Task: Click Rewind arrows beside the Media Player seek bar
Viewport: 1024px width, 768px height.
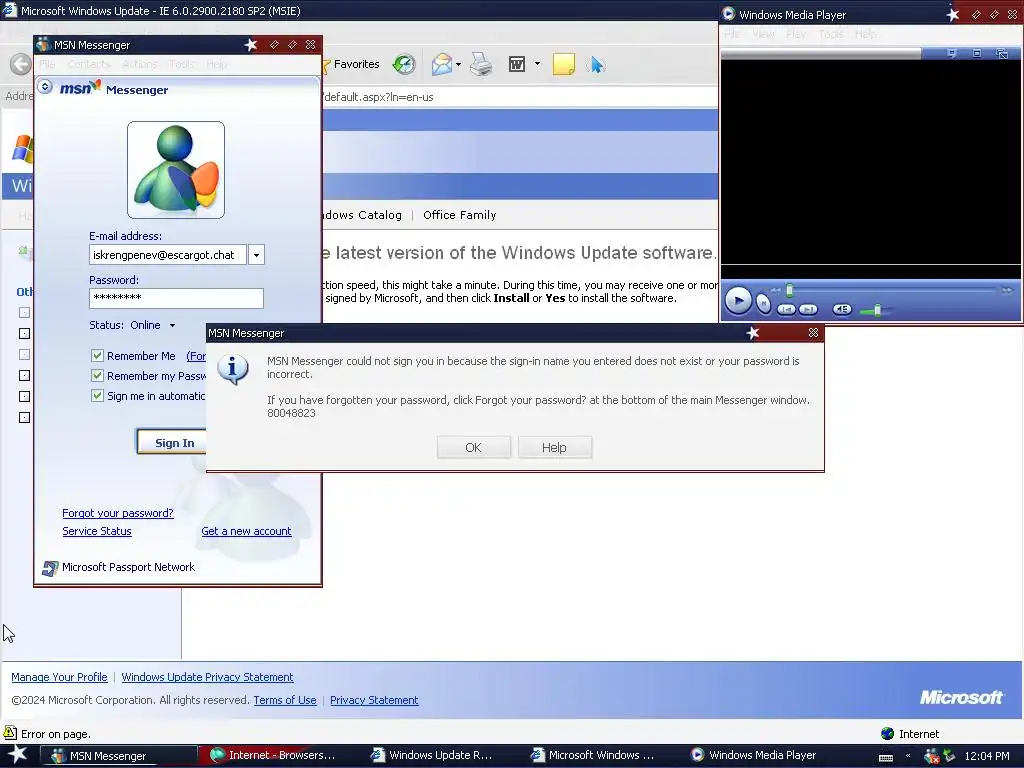Action: coord(775,290)
